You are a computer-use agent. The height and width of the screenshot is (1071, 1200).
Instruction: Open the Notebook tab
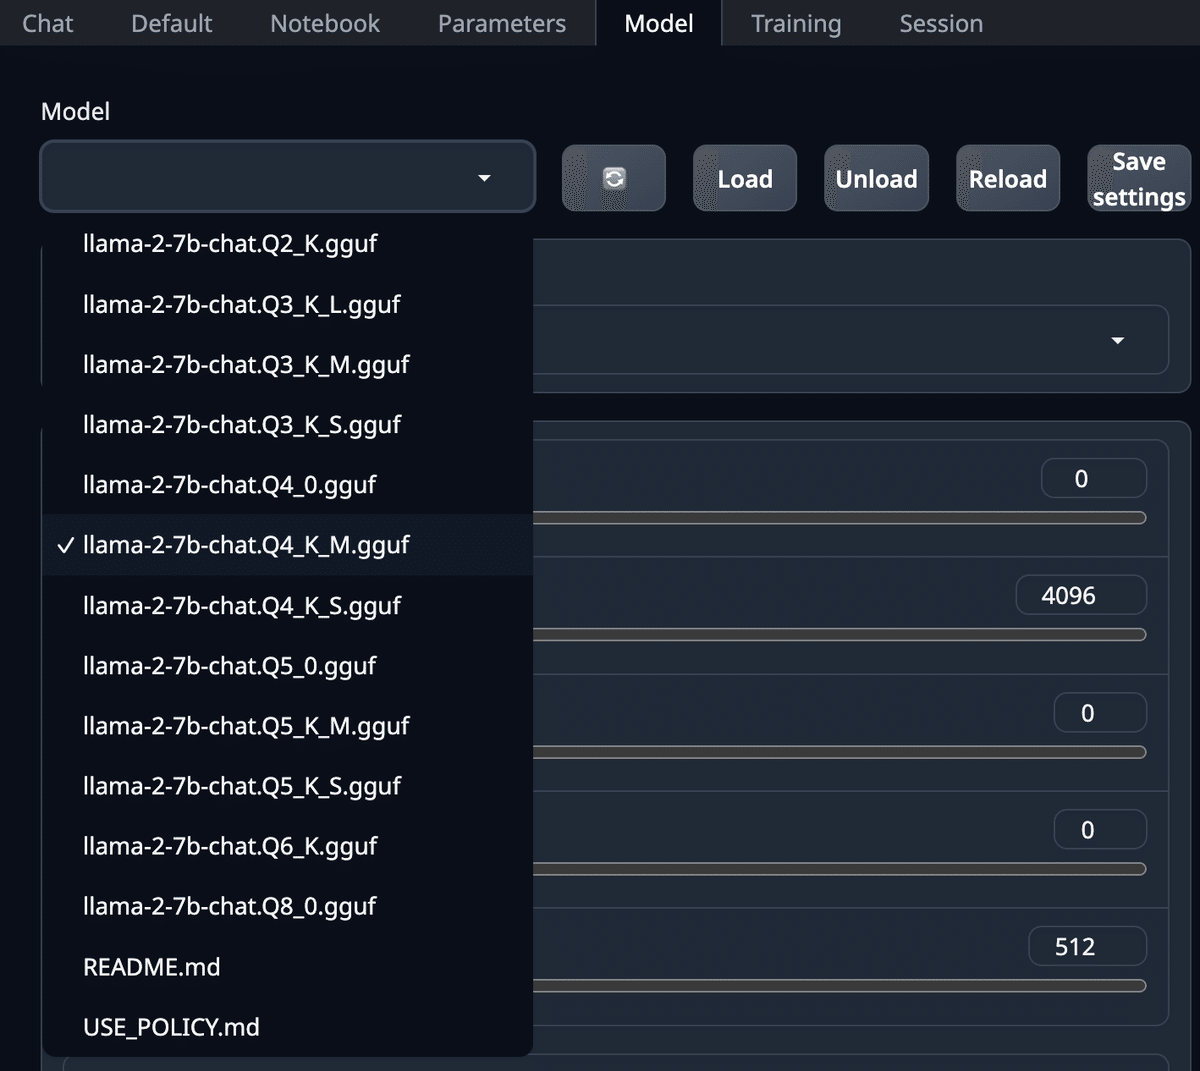click(325, 23)
